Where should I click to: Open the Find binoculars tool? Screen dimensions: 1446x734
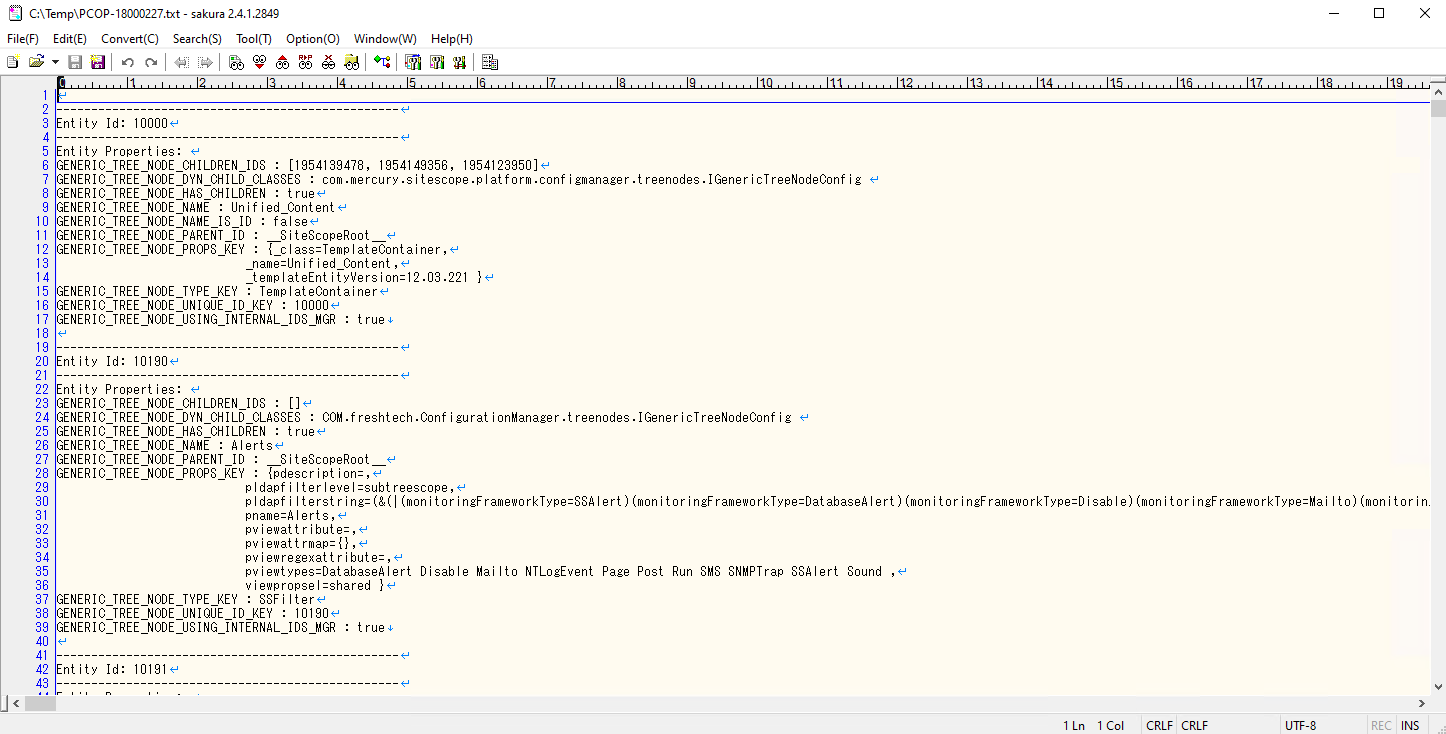[236, 62]
